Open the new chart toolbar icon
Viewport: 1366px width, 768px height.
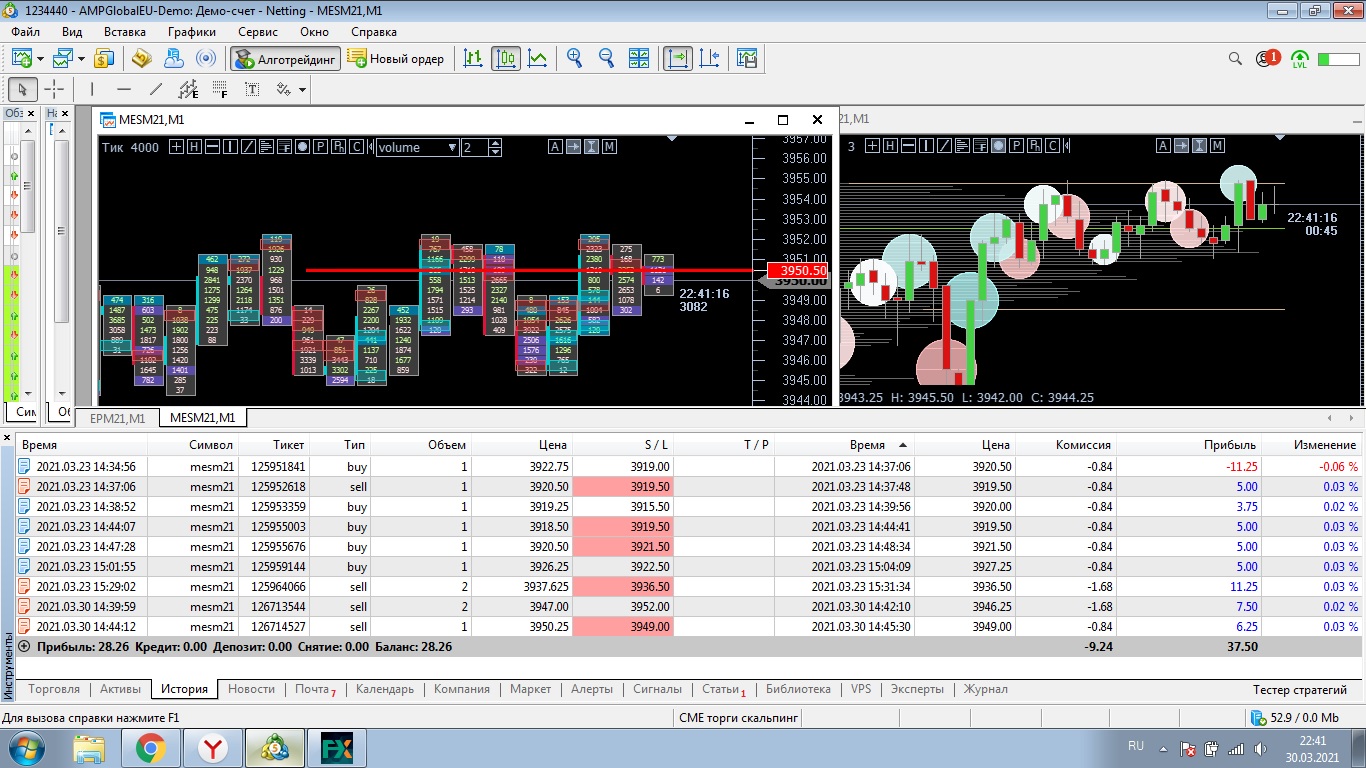22,59
